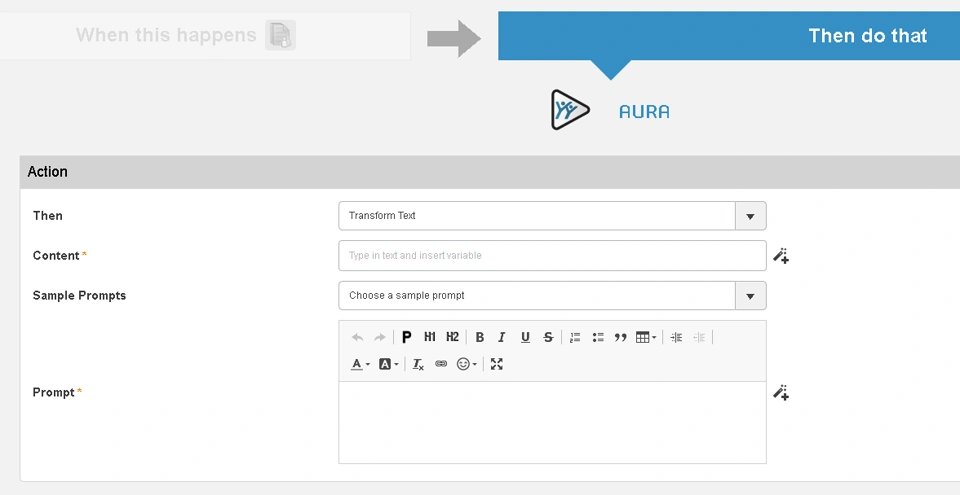Switch to the 'When this happens' step
This screenshot has width=960, height=495.
pyautogui.click(x=205, y=36)
